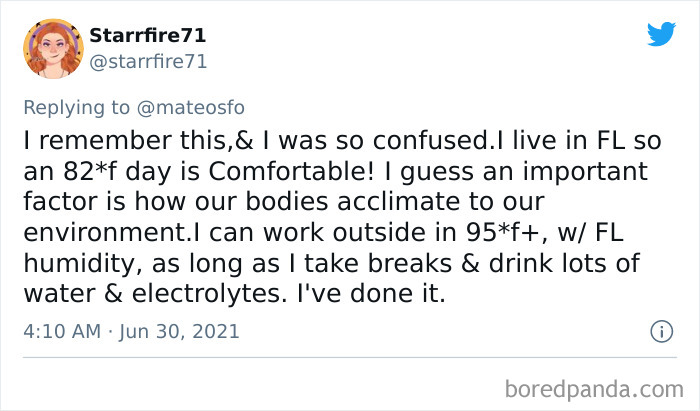Open the @starrfire71 handle link
The image size is (700, 411).
click(x=148, y=62)
